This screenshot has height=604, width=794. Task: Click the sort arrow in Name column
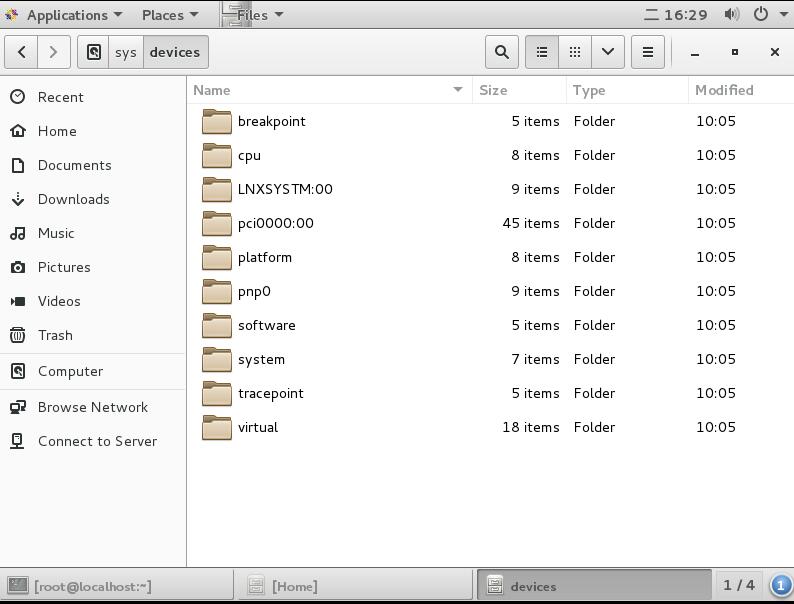point(458,90)
